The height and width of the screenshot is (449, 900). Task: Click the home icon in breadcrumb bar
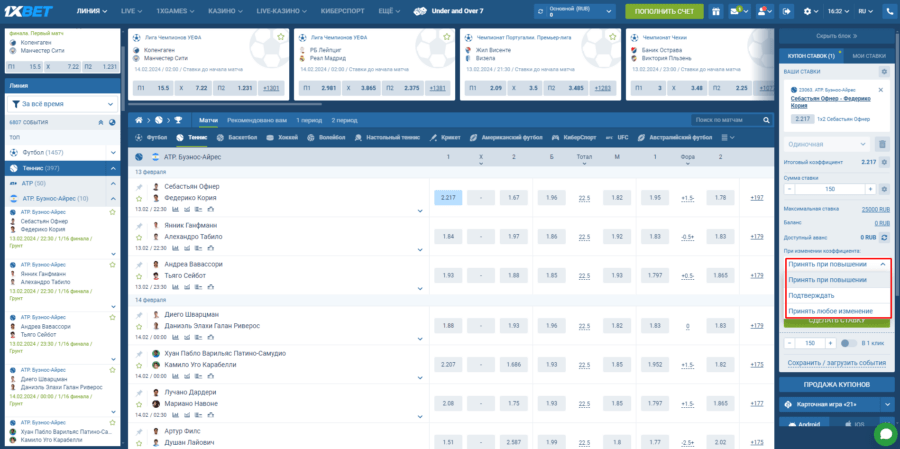(x=140, y=119)
